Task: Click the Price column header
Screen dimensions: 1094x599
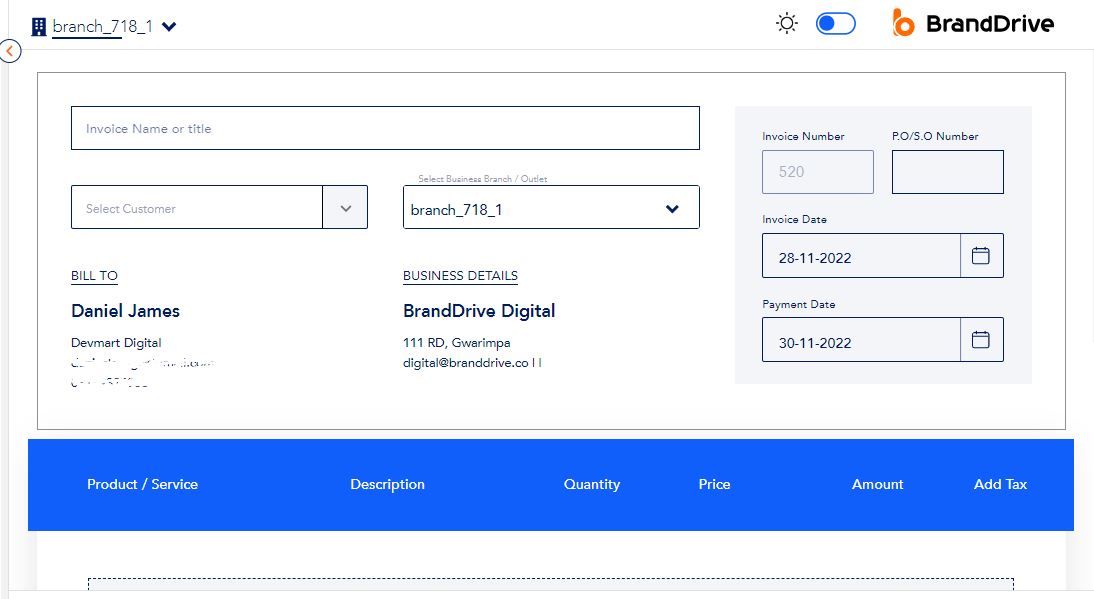Action: (714, 484)
